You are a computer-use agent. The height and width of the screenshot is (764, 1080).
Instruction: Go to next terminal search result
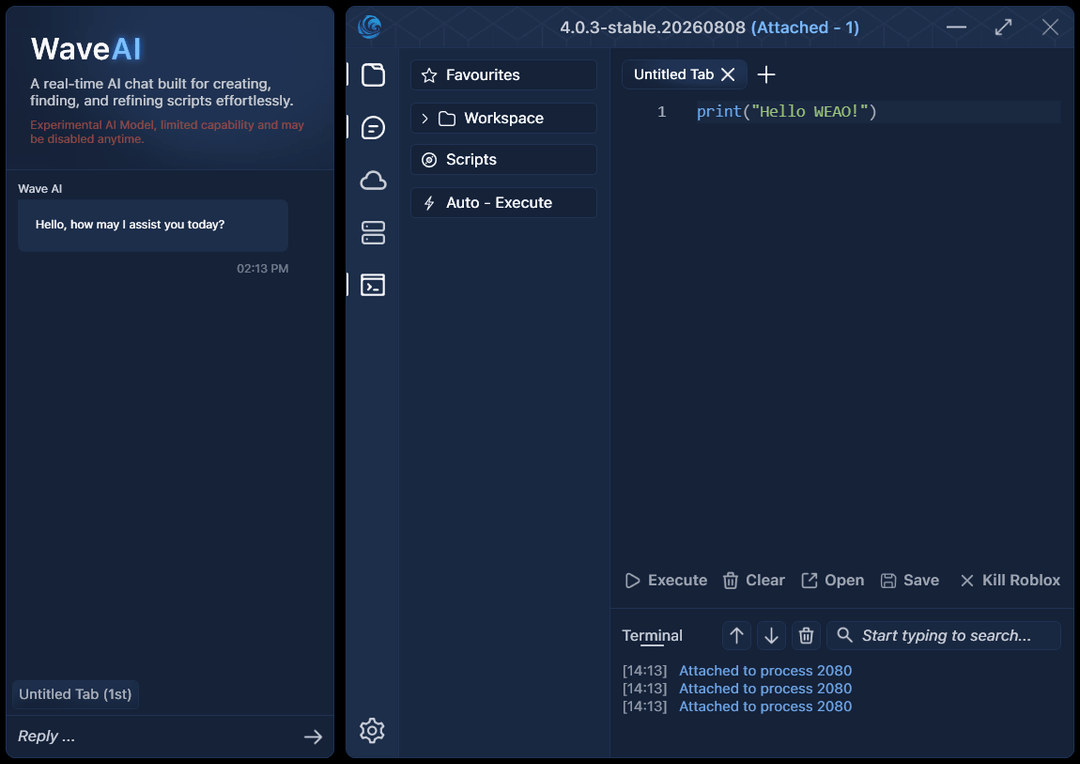771,635
